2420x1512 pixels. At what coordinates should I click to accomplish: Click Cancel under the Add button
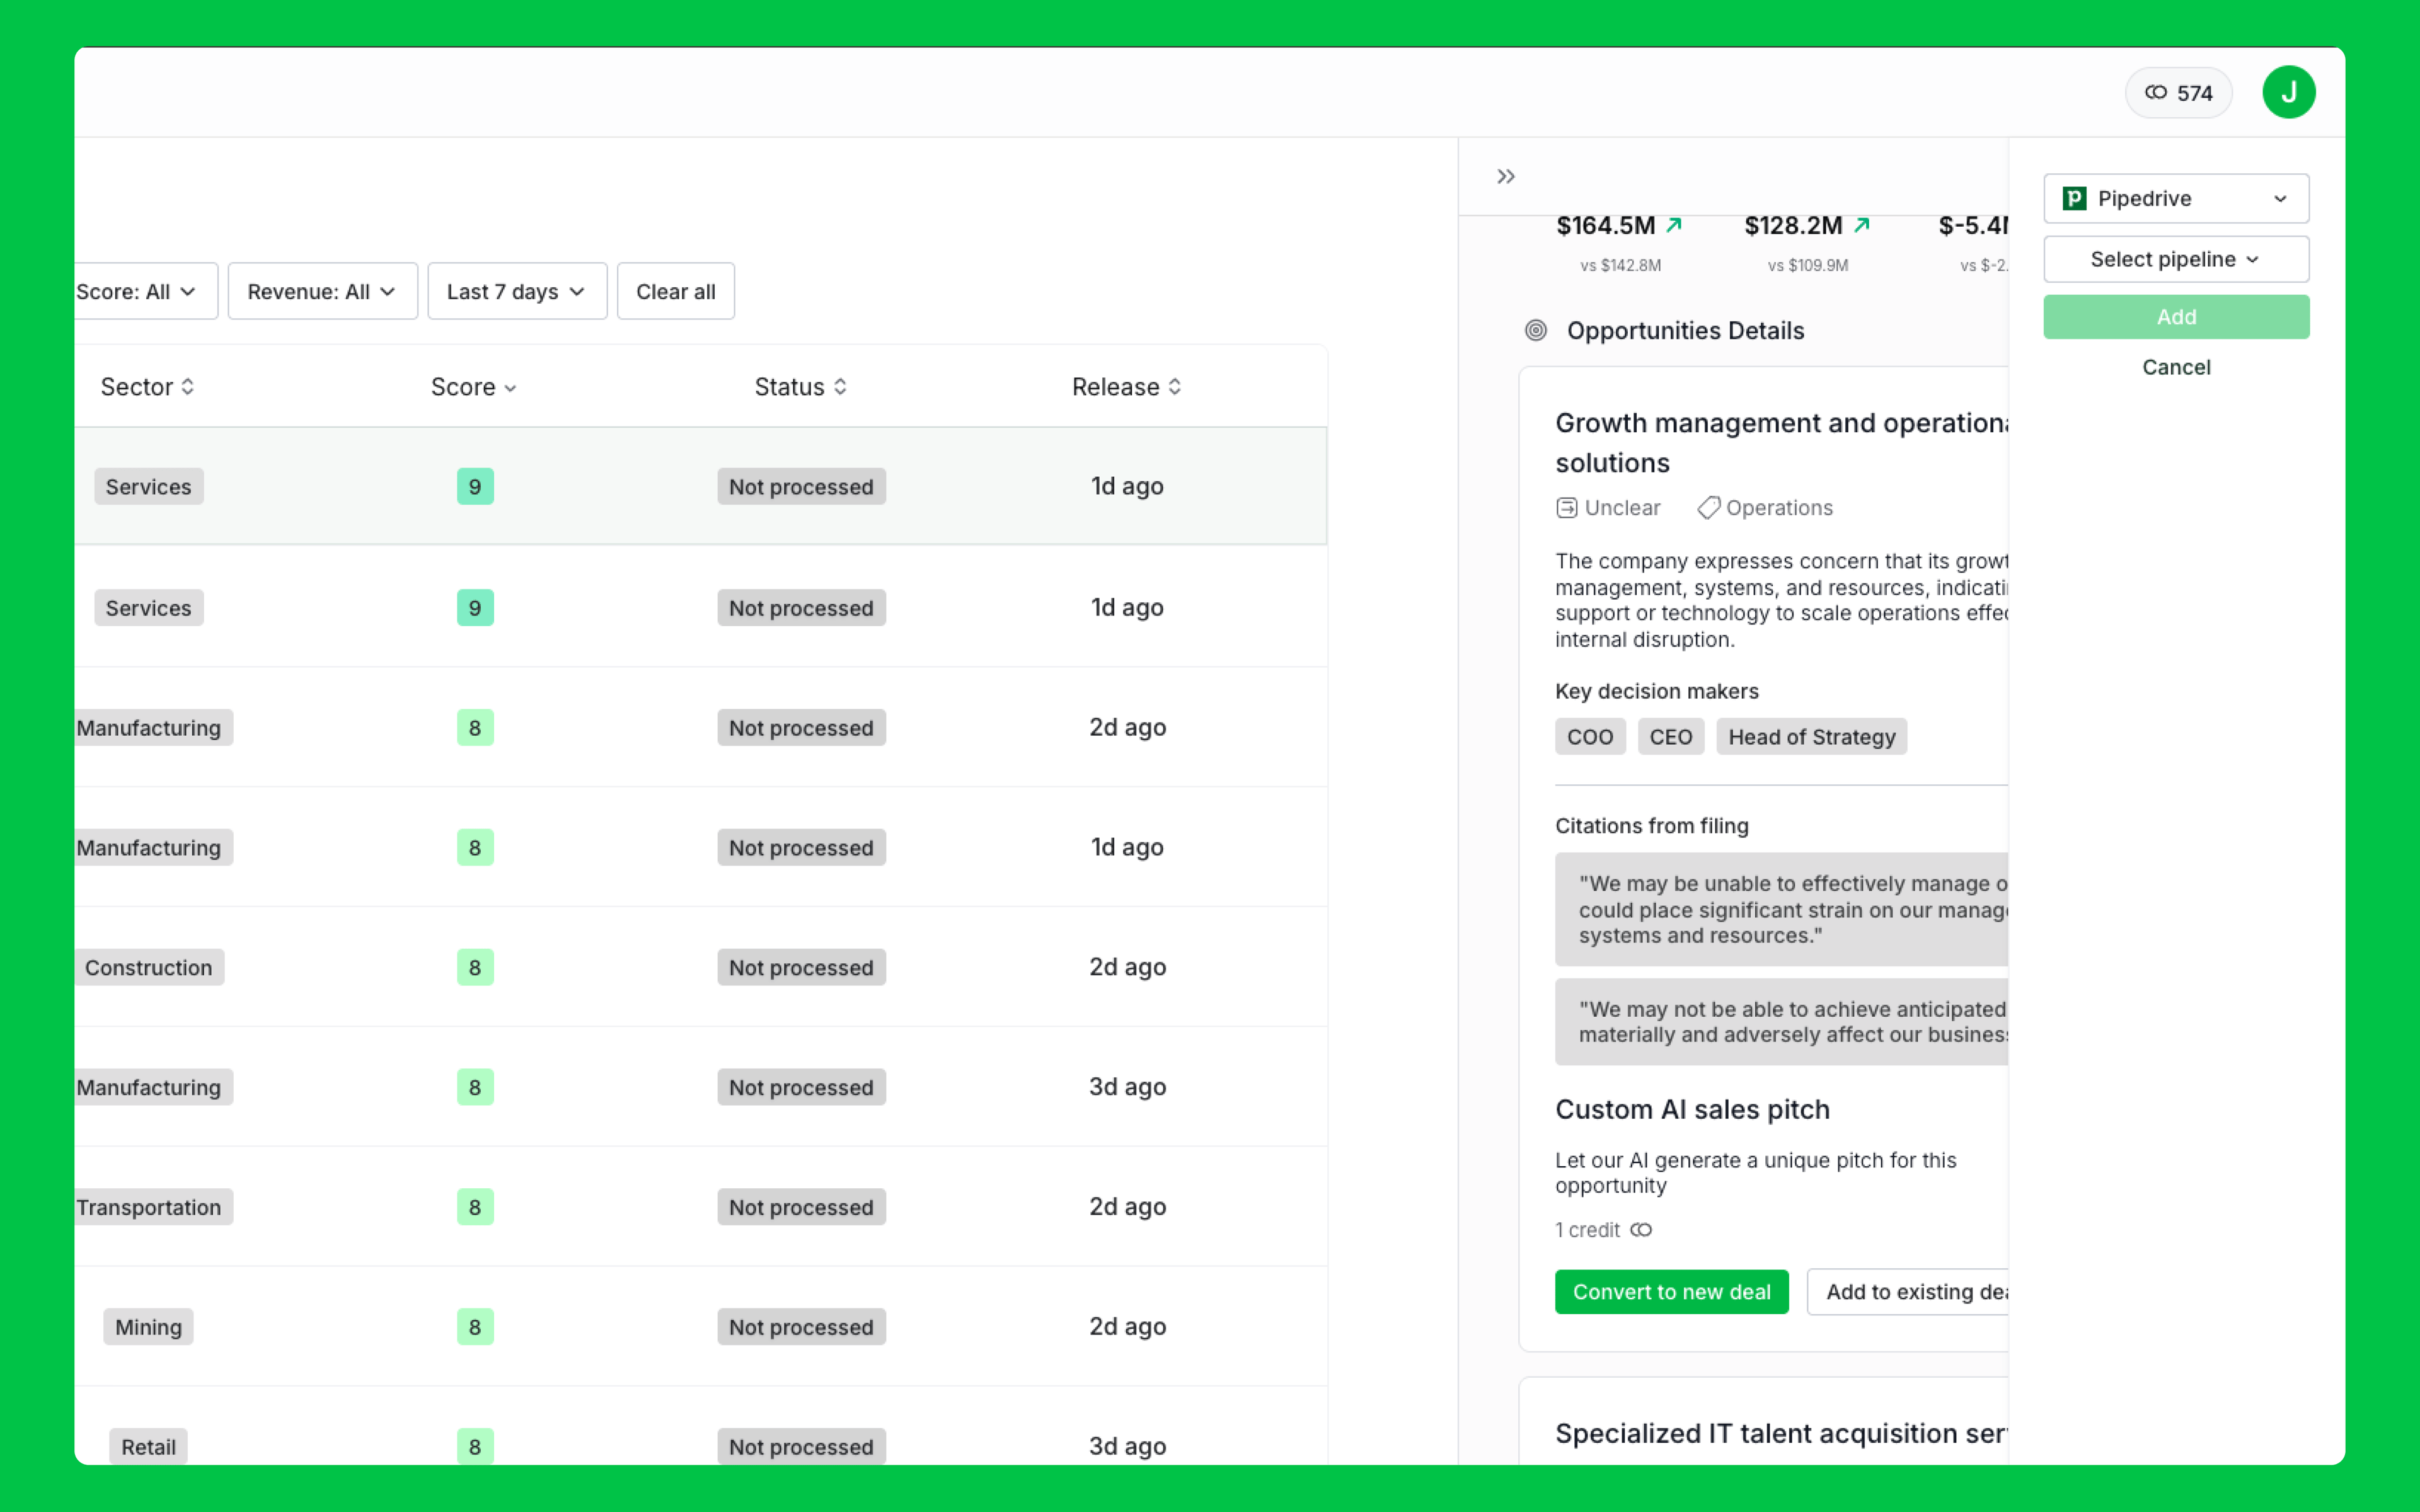[x=2176, y=367]
